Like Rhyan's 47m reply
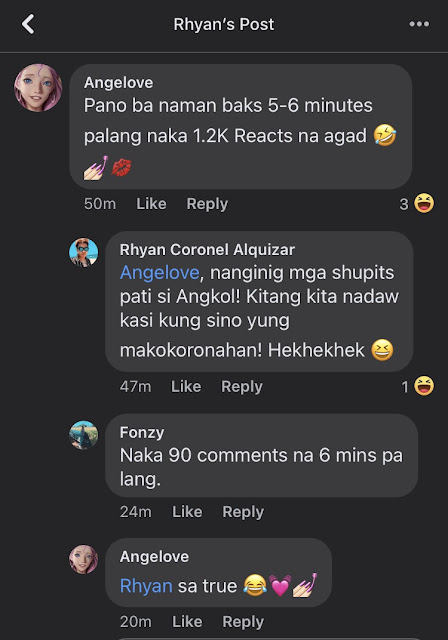 tap(186, 387)
